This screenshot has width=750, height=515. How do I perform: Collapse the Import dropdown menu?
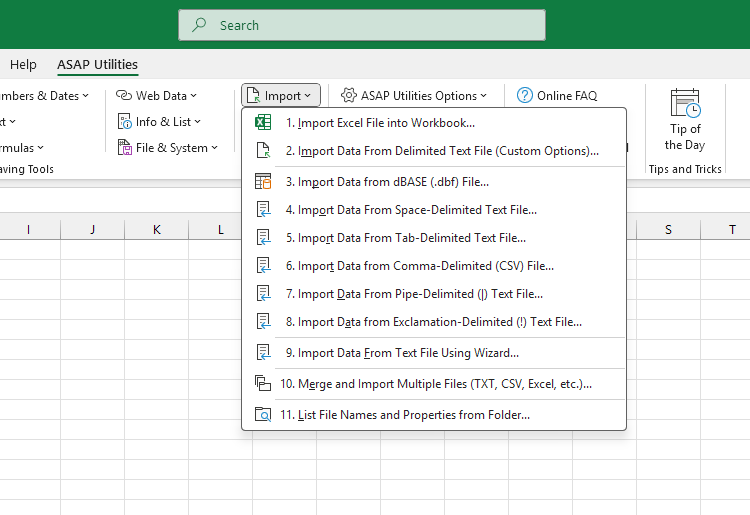coord(281,96)
